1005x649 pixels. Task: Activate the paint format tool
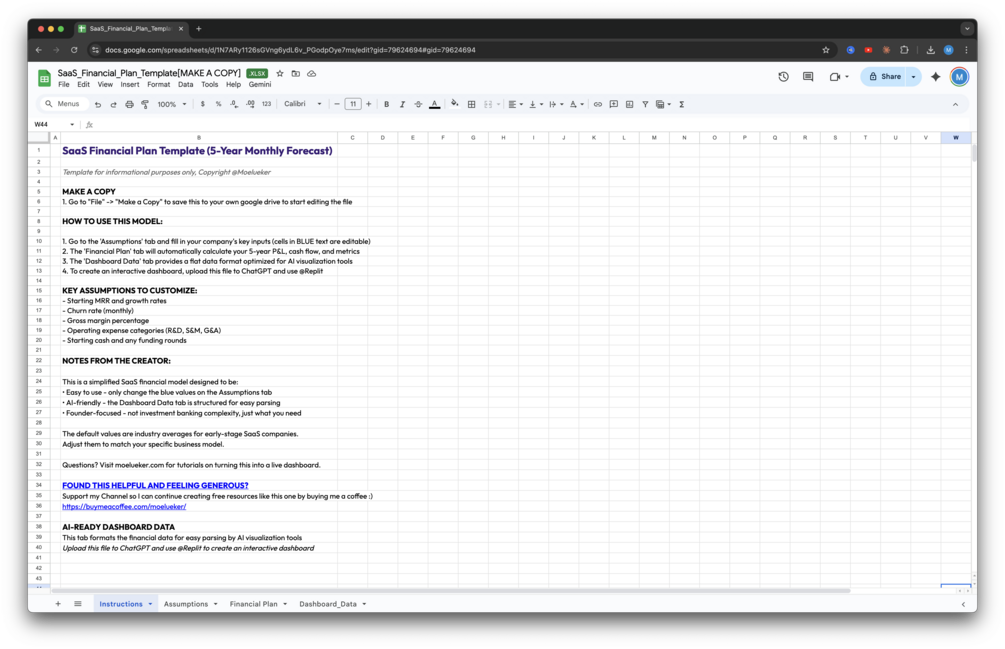(145, 104)
